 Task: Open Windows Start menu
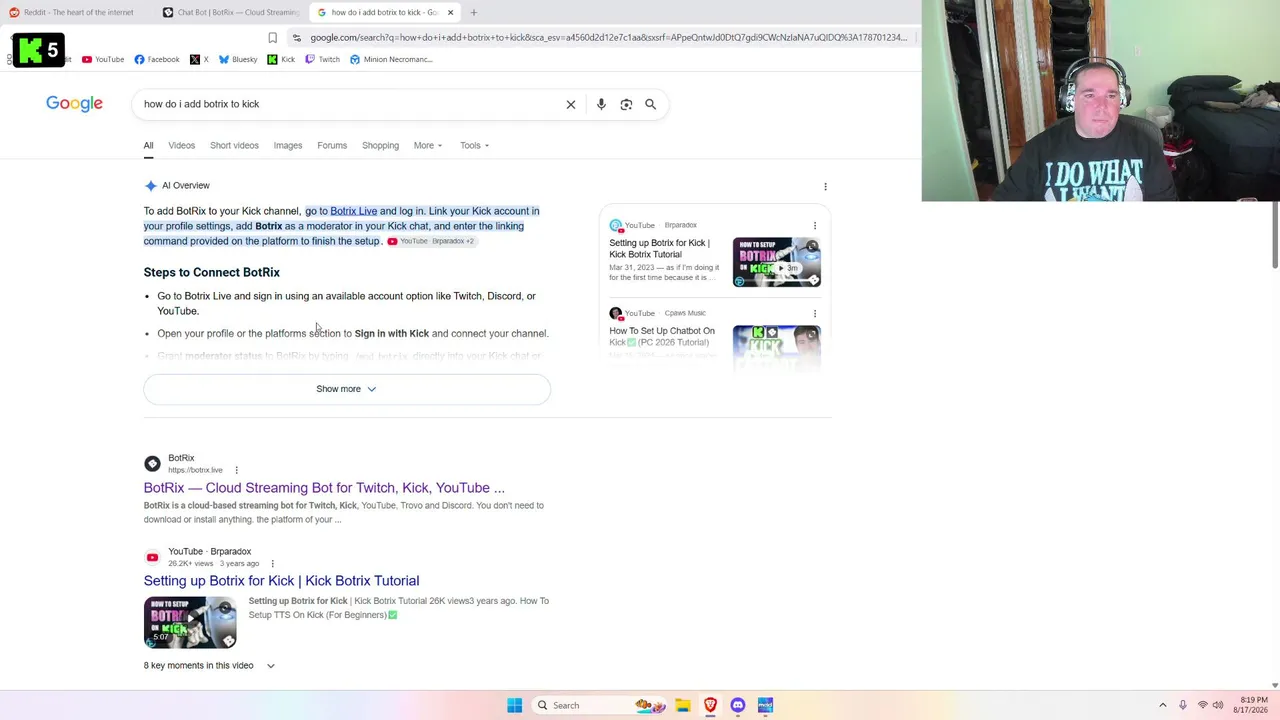click(514, 705)
